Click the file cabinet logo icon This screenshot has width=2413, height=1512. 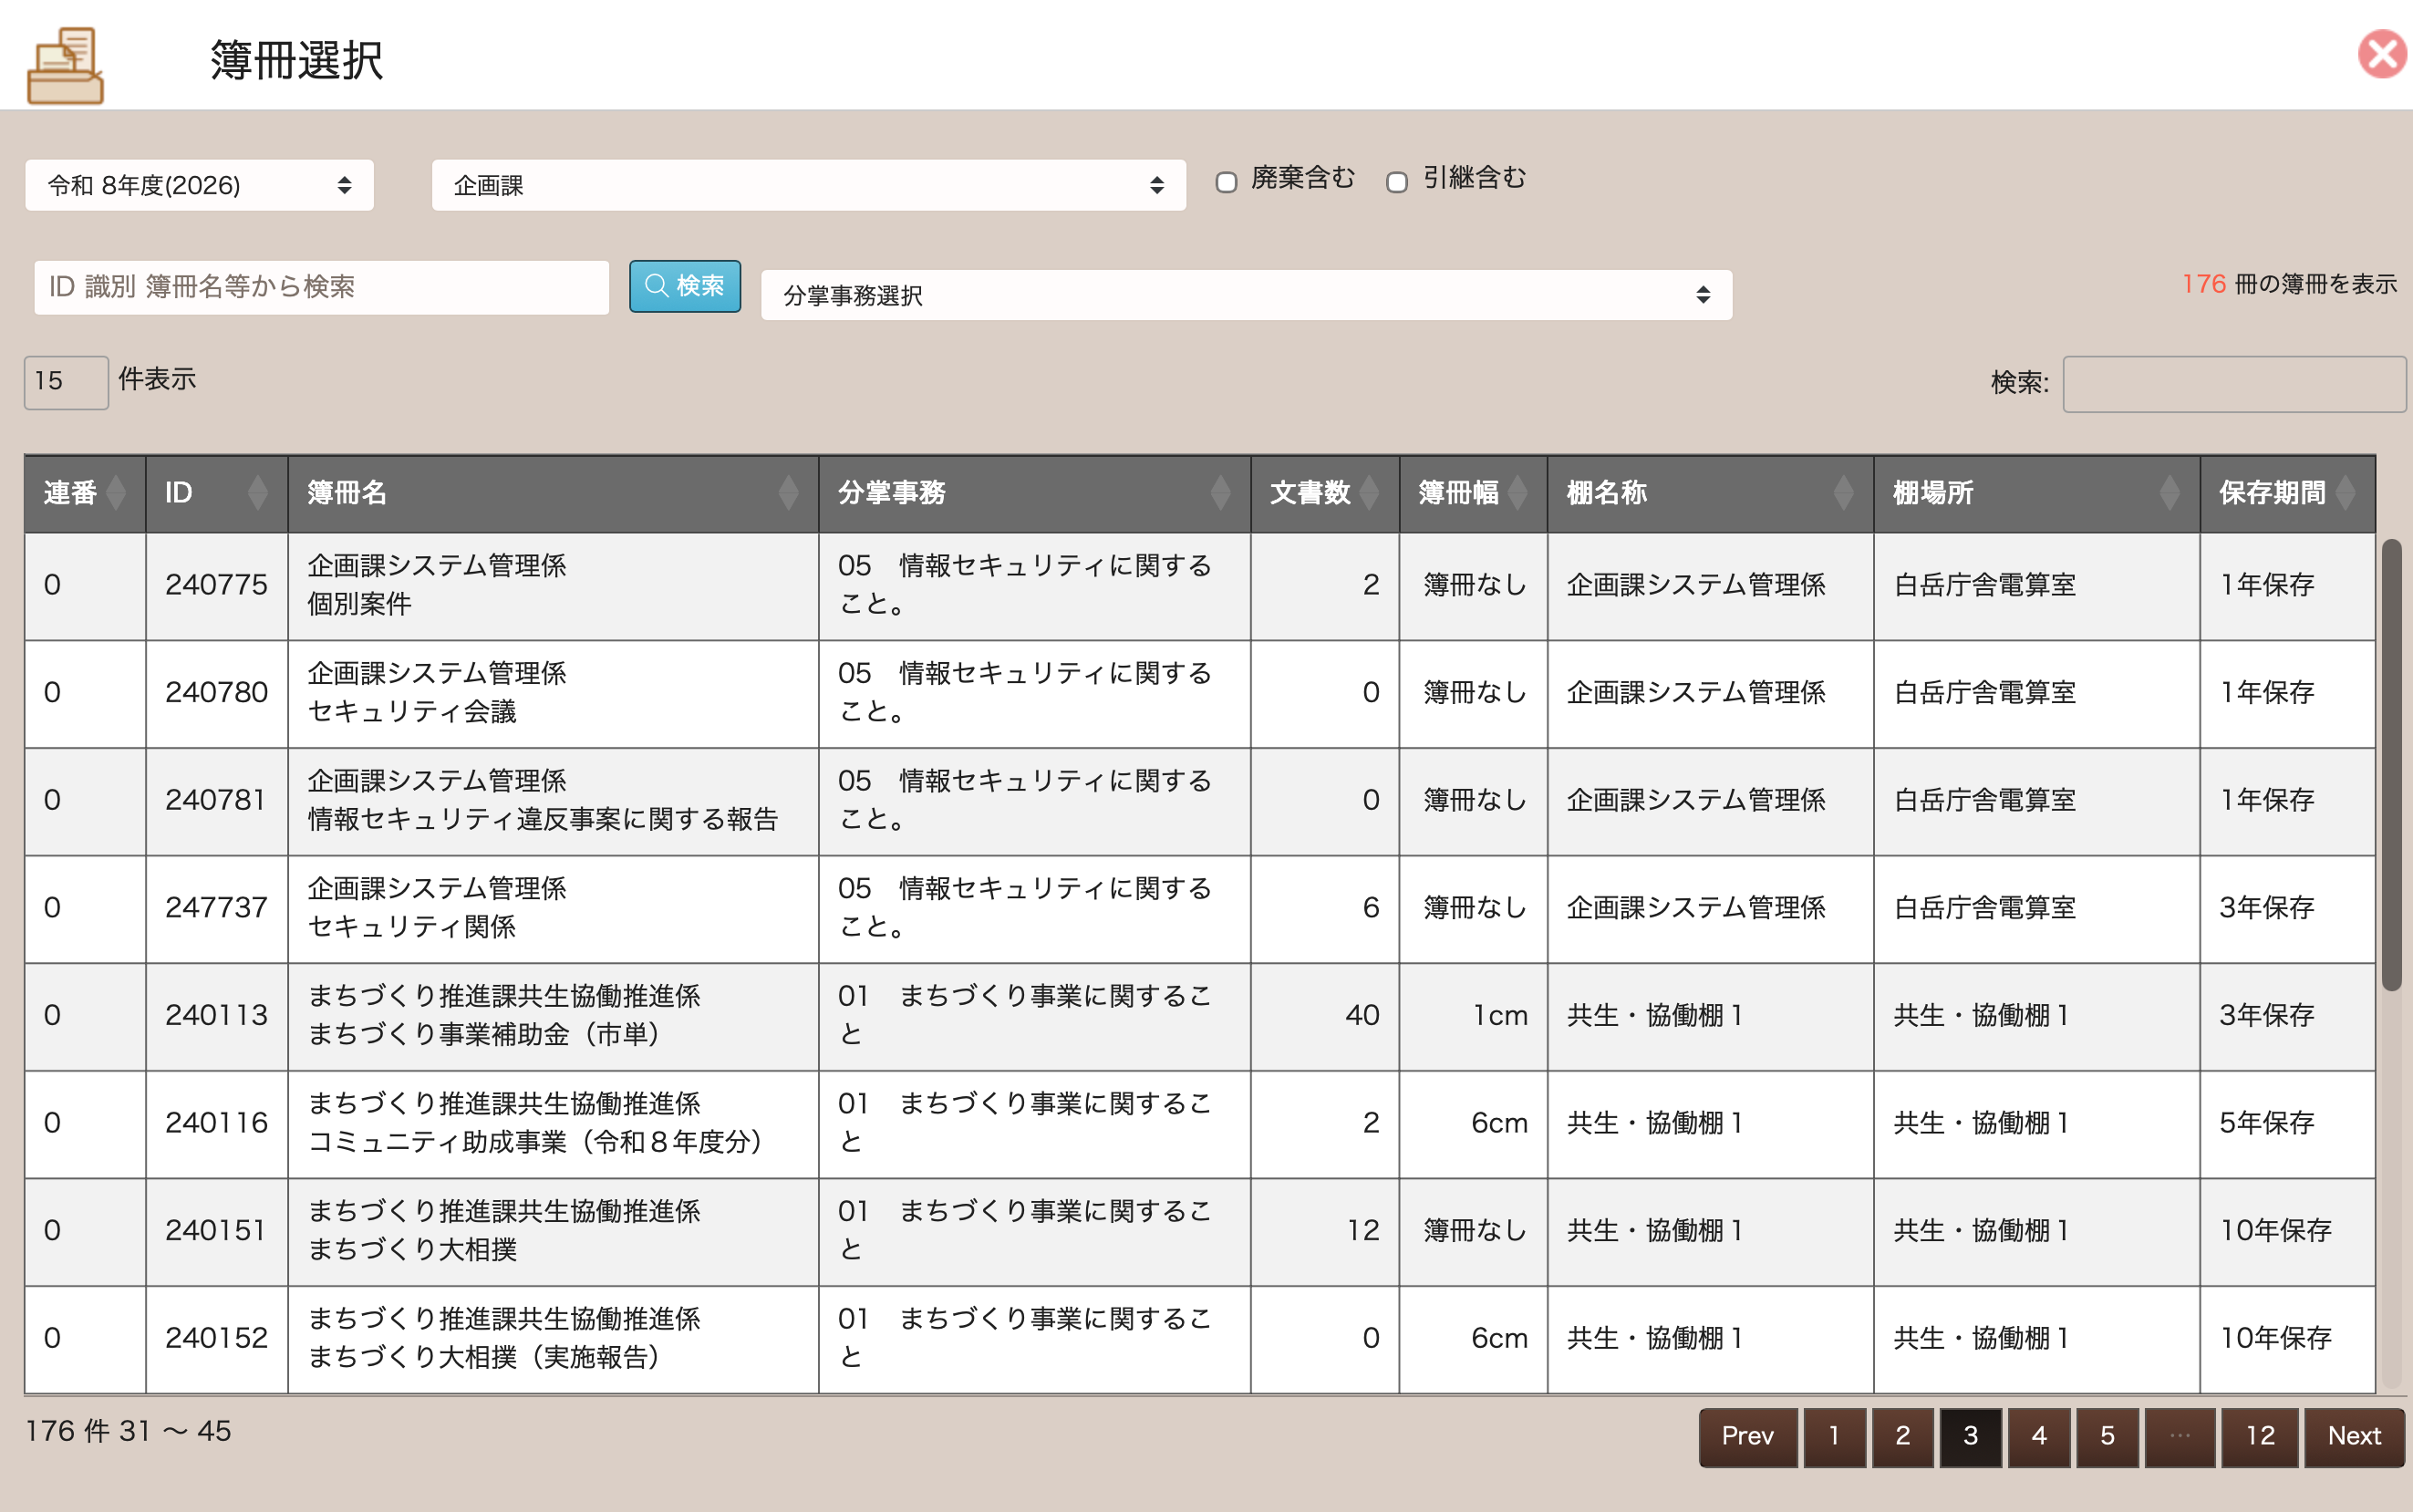pos(65,65)
